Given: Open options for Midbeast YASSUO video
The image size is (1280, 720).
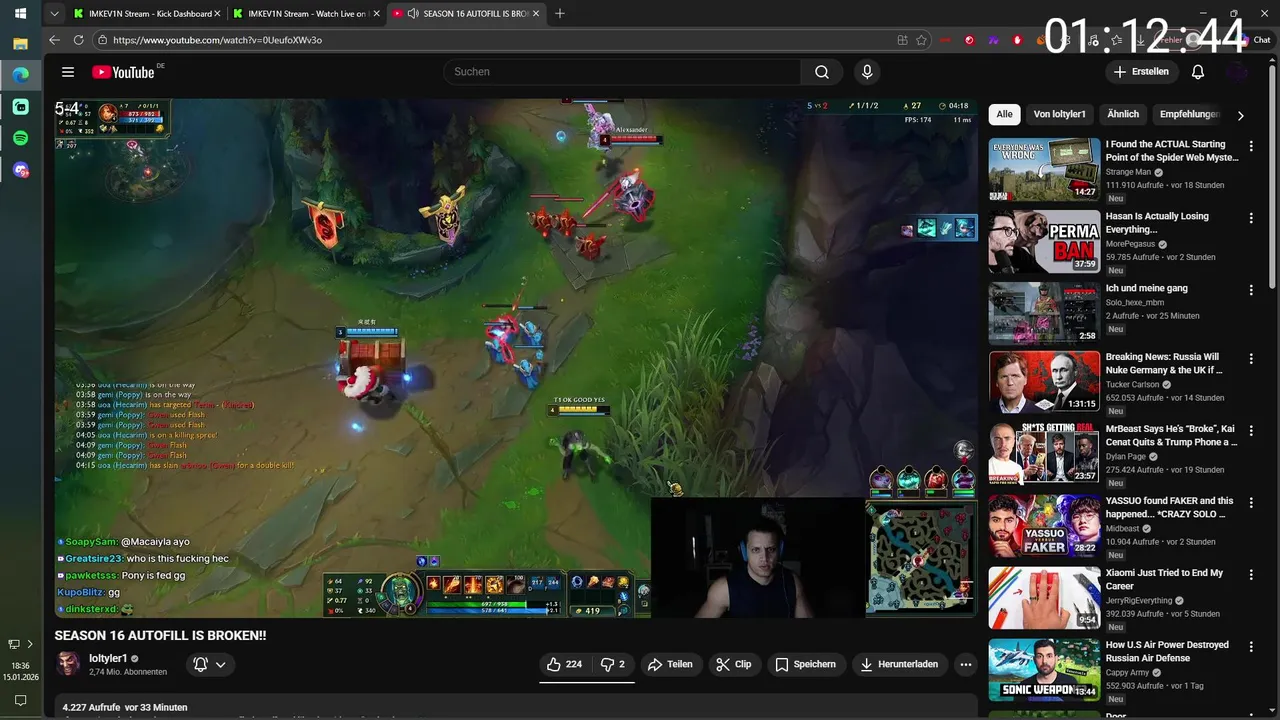Looking at the screenshot, I should pos(1250,502).
